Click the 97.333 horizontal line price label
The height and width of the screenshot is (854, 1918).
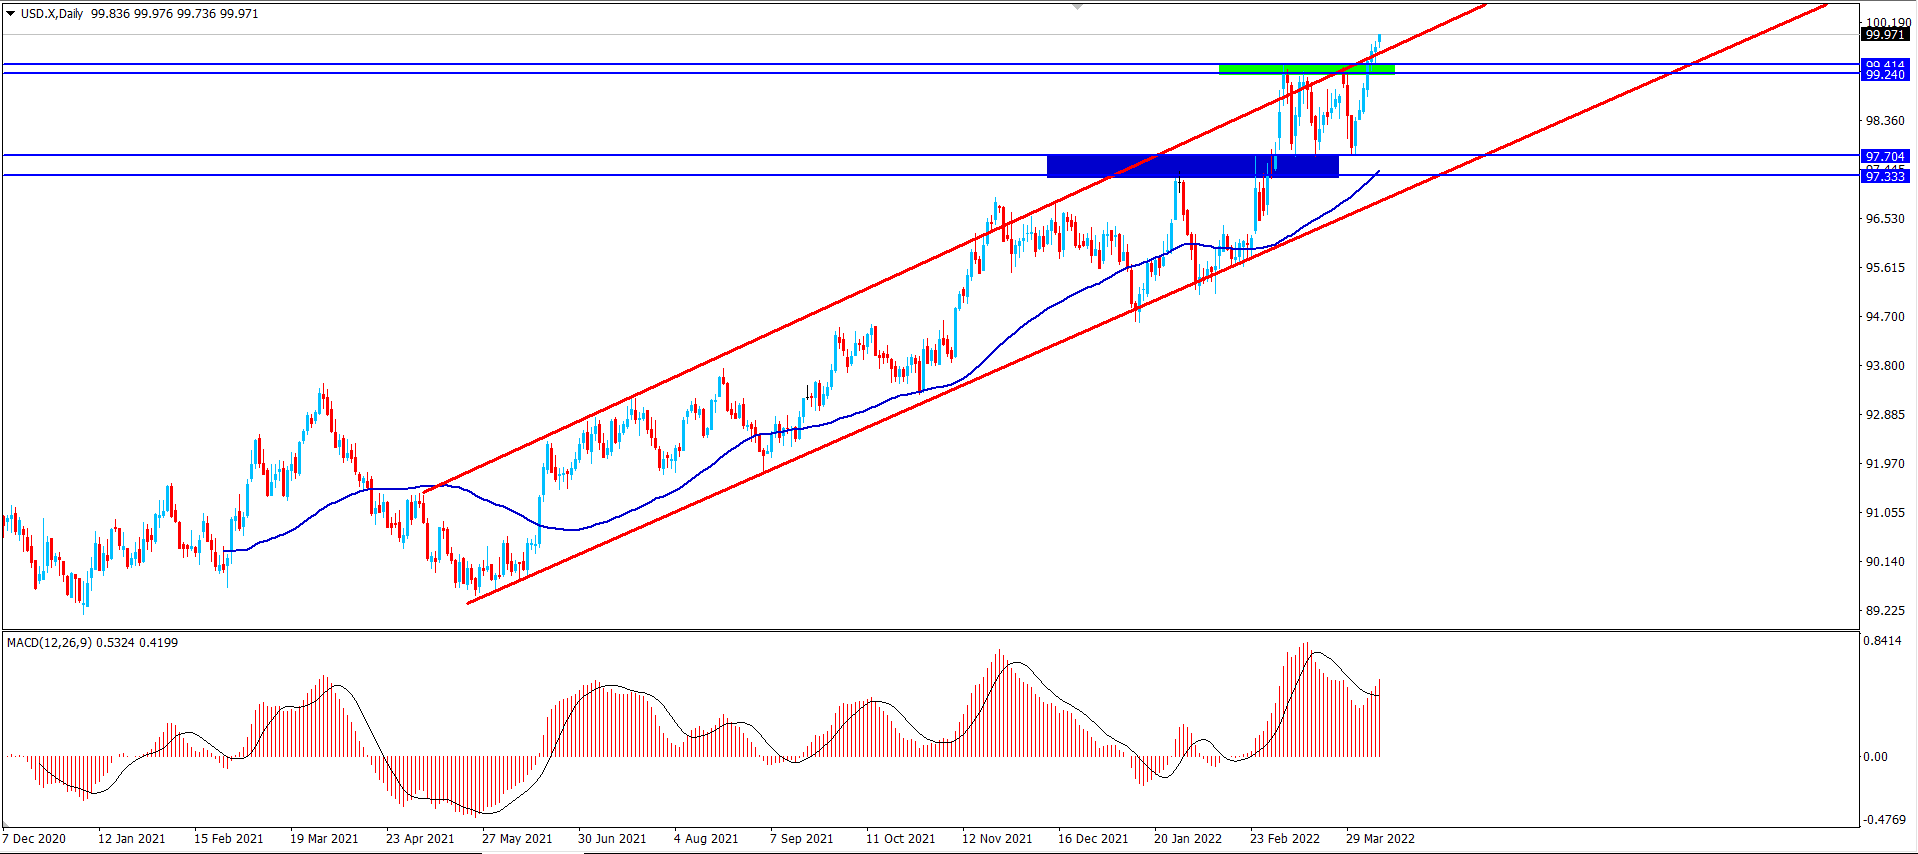1885,177
